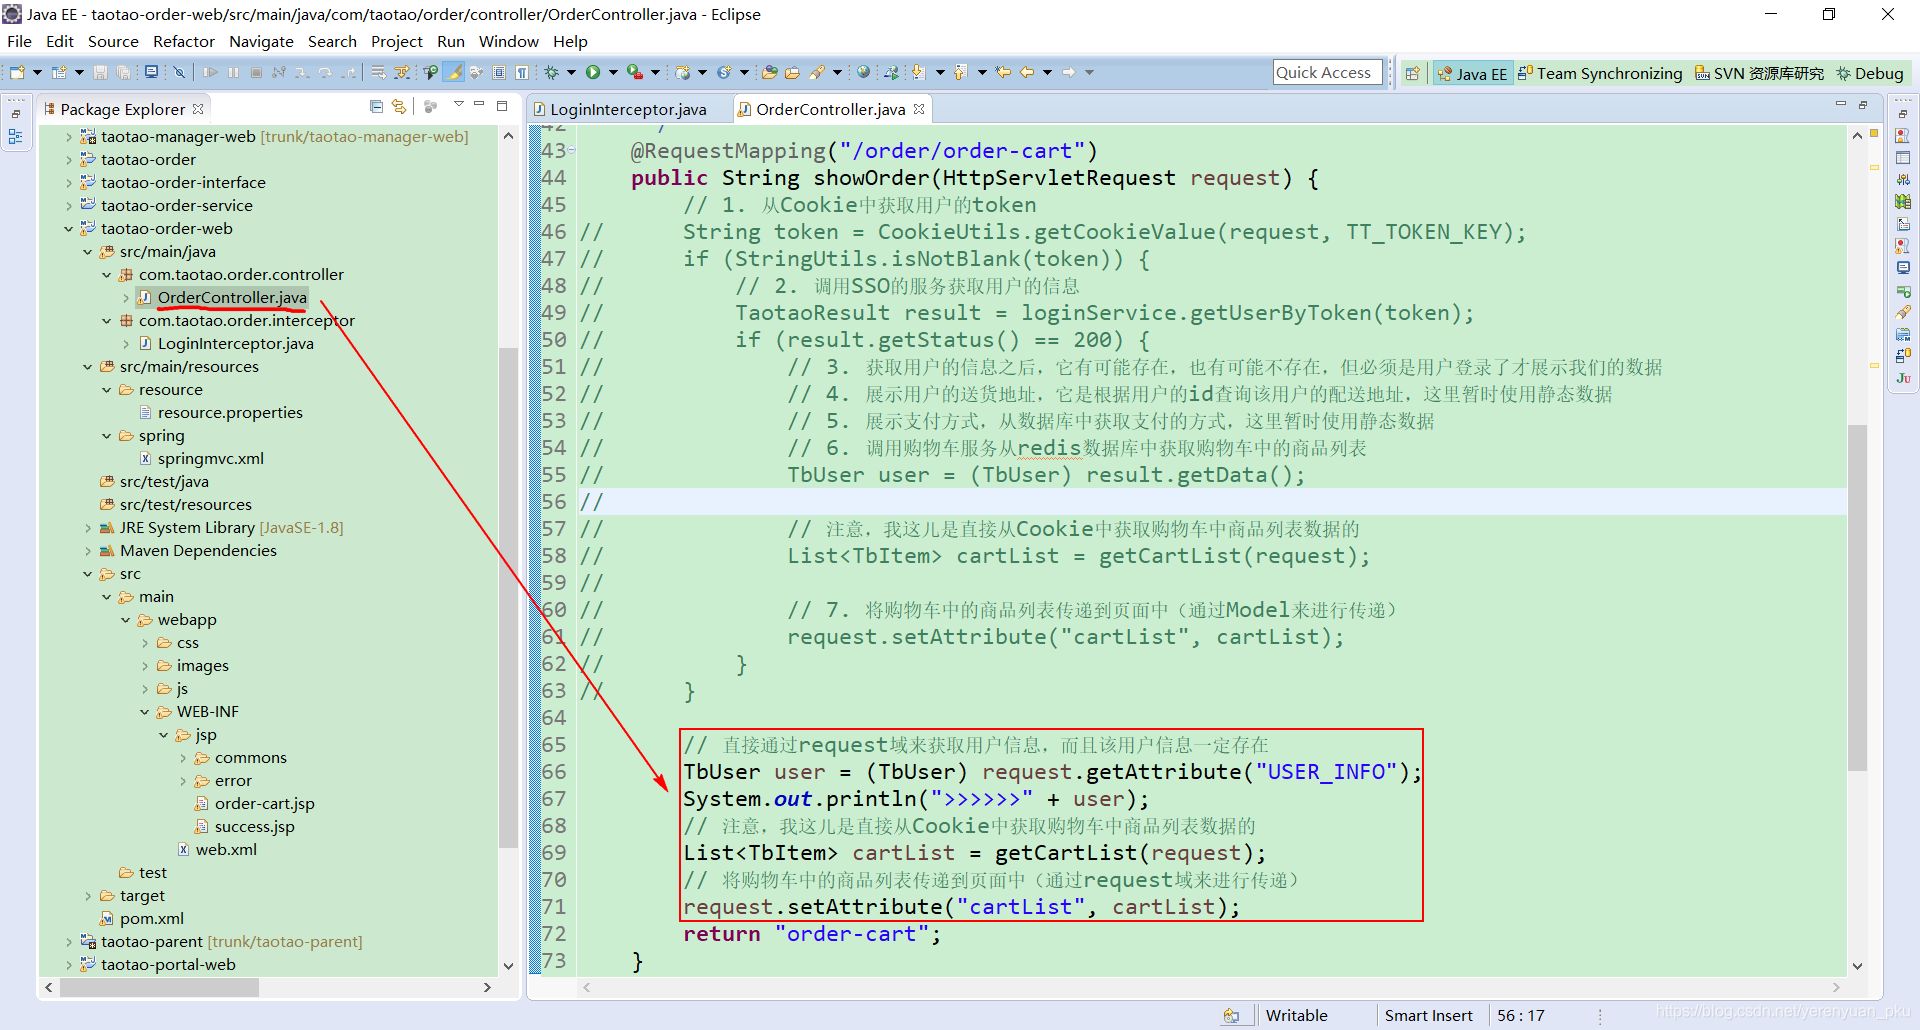The image size is (1920, 1030).
Task: Toggle folding marker at line 43
Action: (572, 151)
